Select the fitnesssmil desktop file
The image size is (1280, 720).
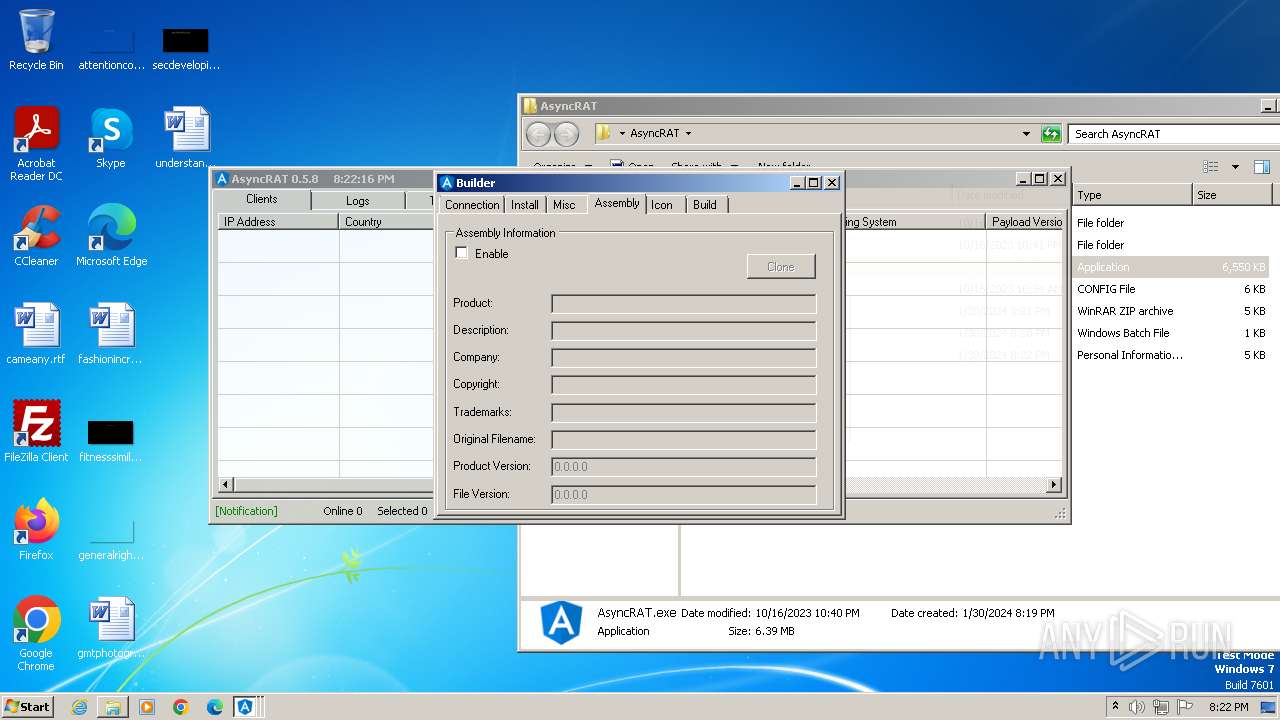click(x=111, y=440)
